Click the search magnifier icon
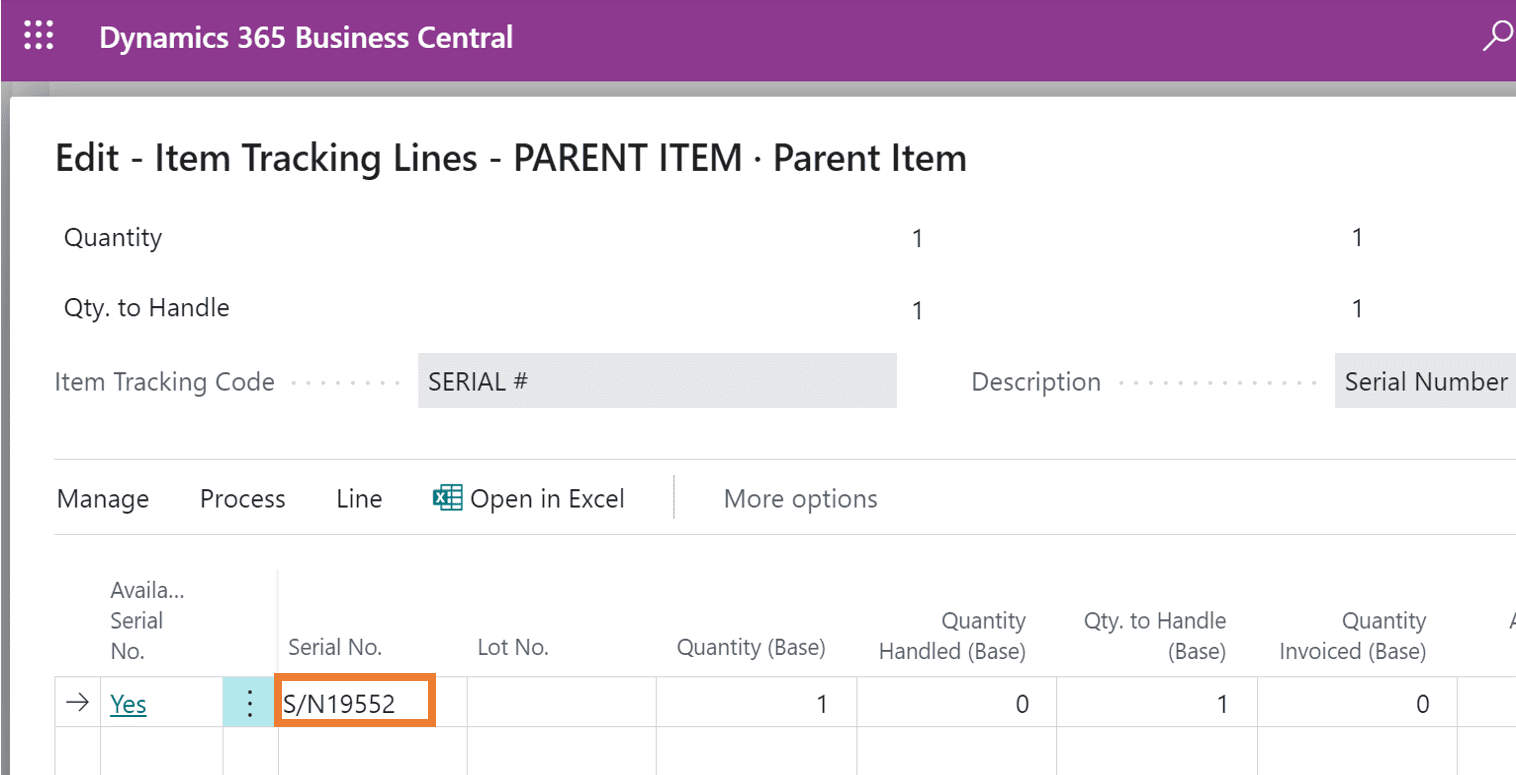The image size is (1516, 775). pyautogui.click(x=1496, y=37)
